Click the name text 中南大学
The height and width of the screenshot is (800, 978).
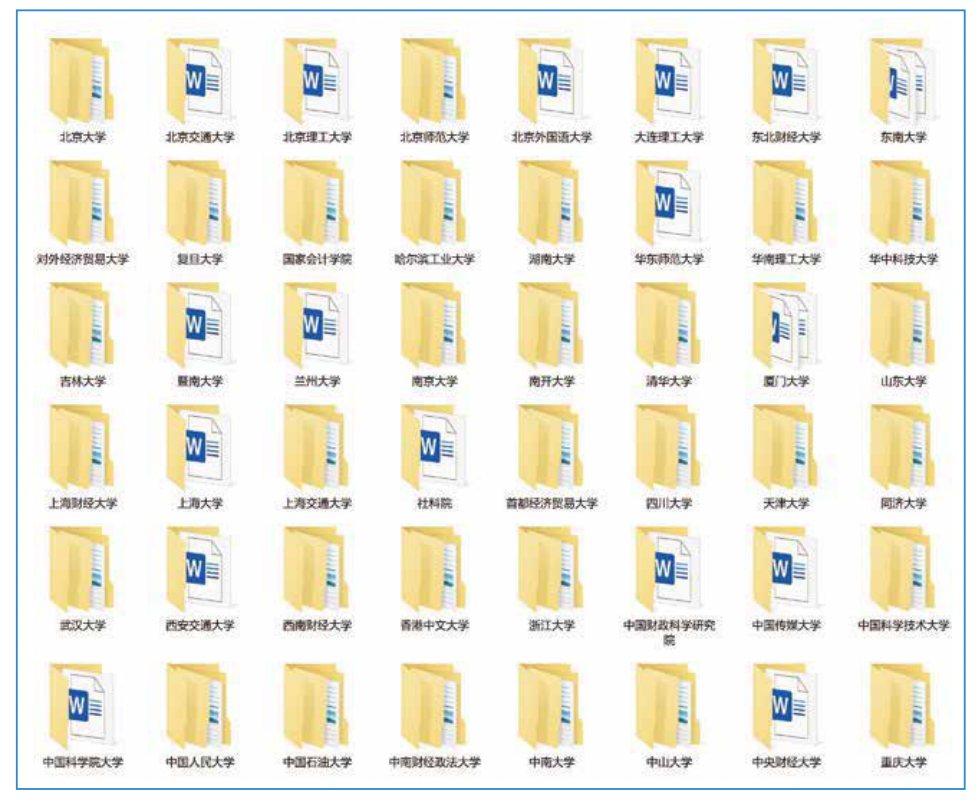551,762
